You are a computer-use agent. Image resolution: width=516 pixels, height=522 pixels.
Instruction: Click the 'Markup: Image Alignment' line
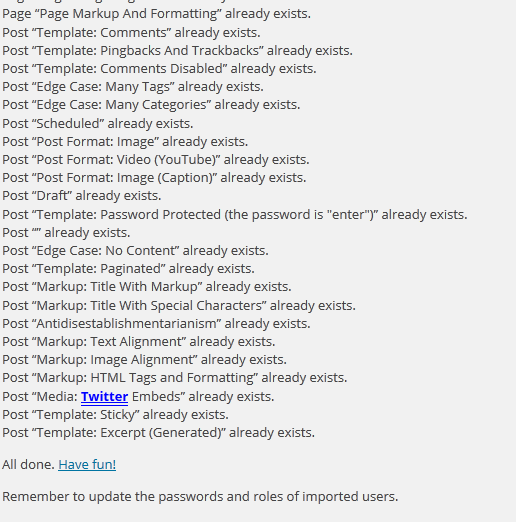(x=144, y=360)
